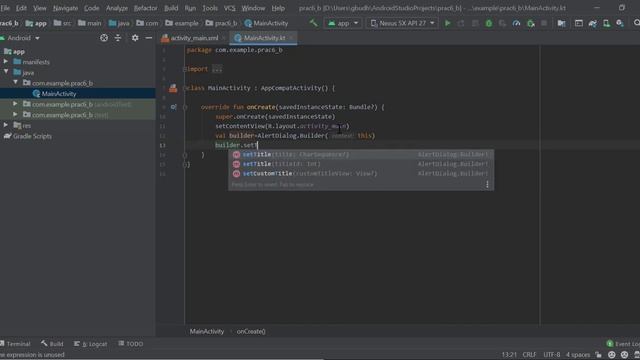Viewport: 640px width, 360px height.
Task: Unfold the collapsed import block
Action: point(184,69)
